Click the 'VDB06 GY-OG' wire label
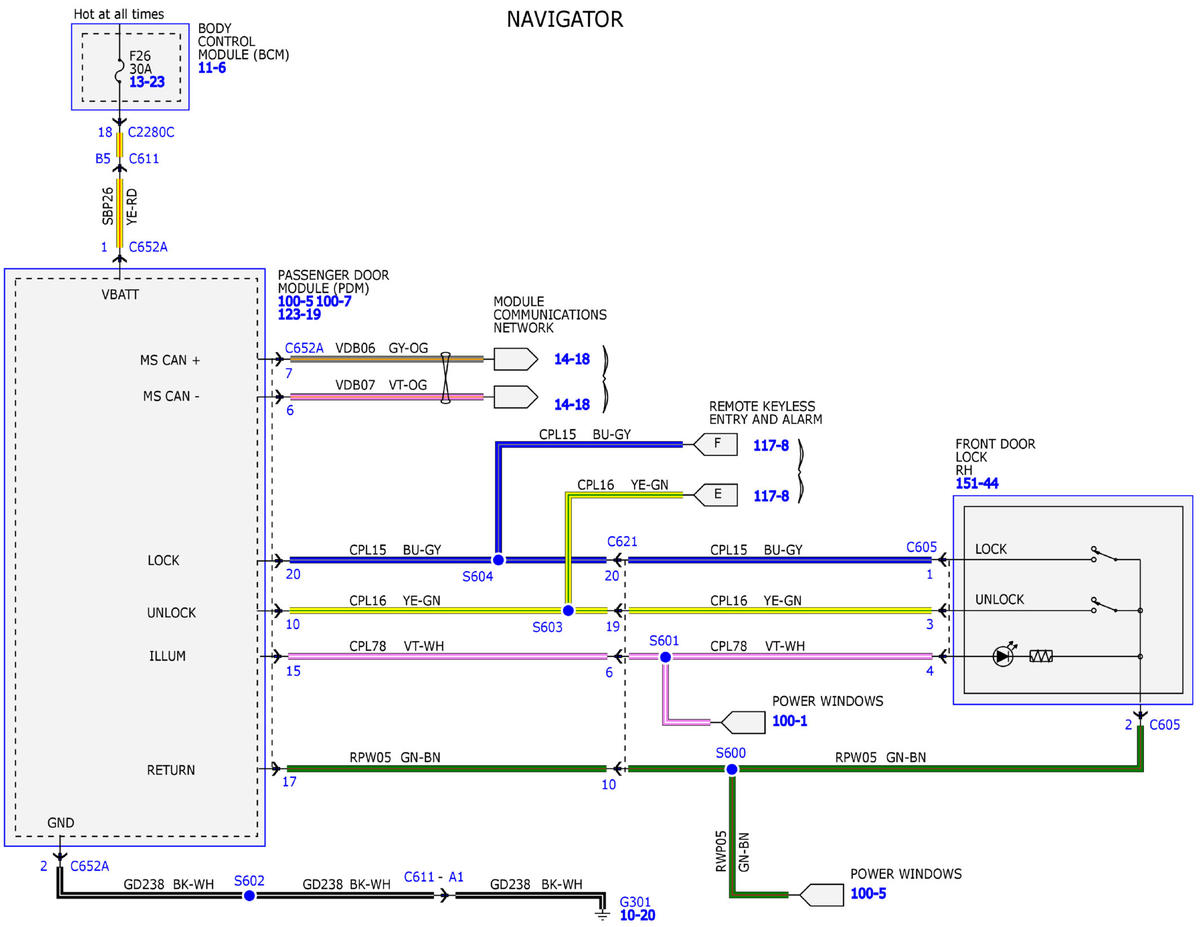Viewport: 1200px width, 927px height. 381,348
